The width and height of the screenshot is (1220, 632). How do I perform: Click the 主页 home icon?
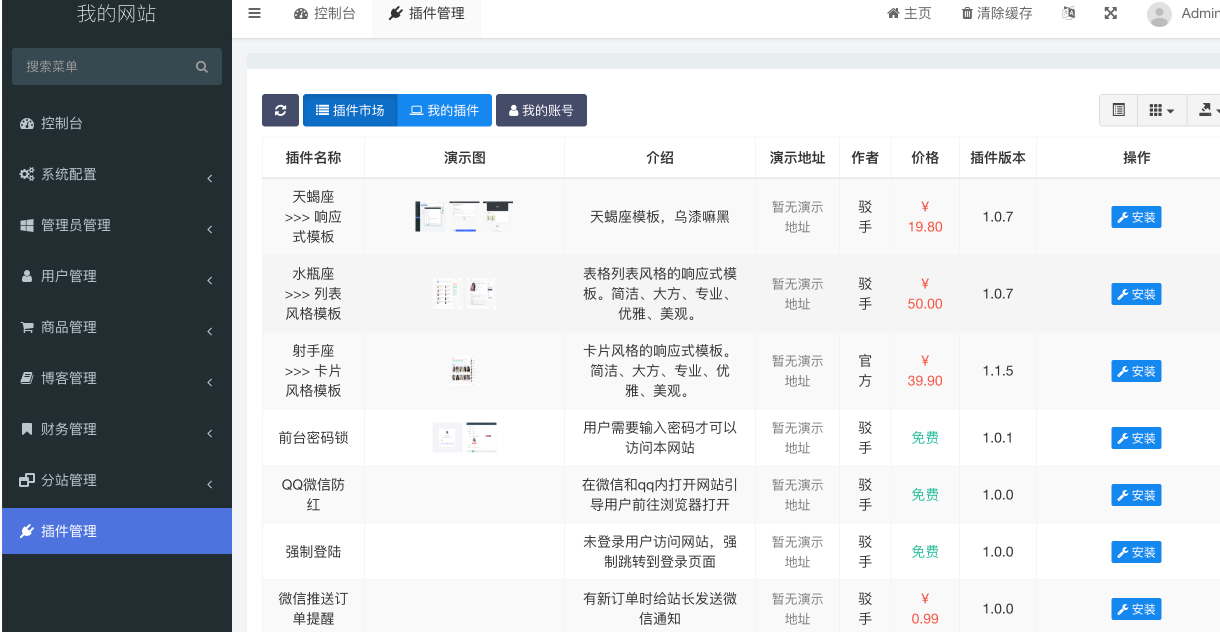(x=892, y=13)
